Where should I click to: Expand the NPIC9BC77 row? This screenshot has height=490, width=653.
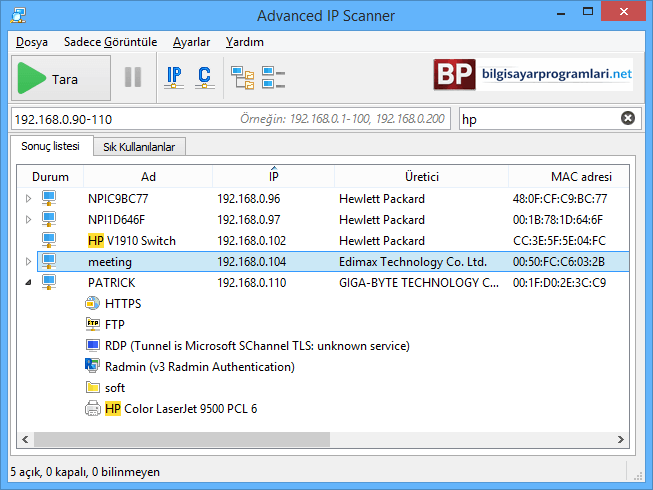pos(28,199)
